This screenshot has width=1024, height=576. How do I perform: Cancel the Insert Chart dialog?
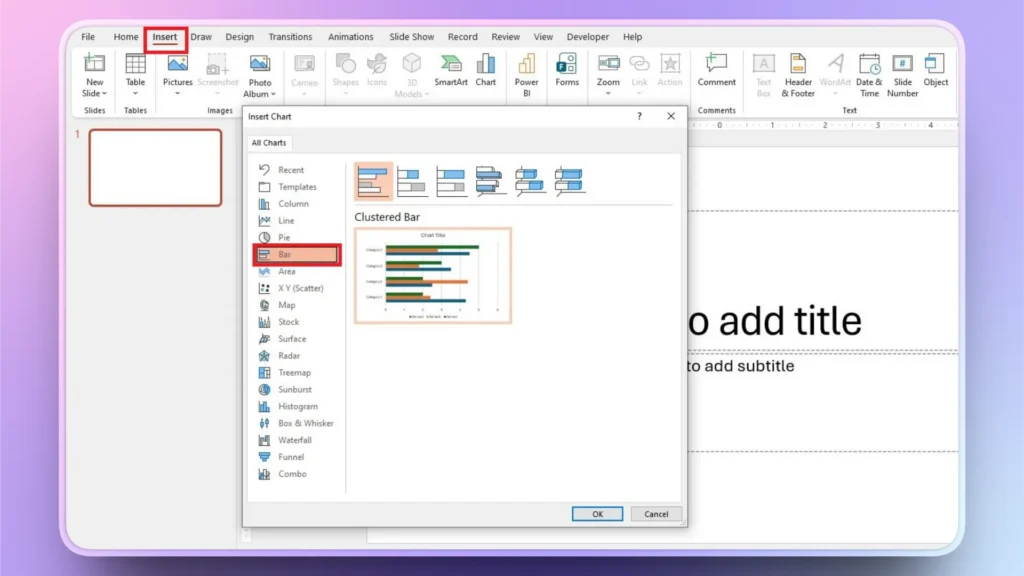click(656, 513)
